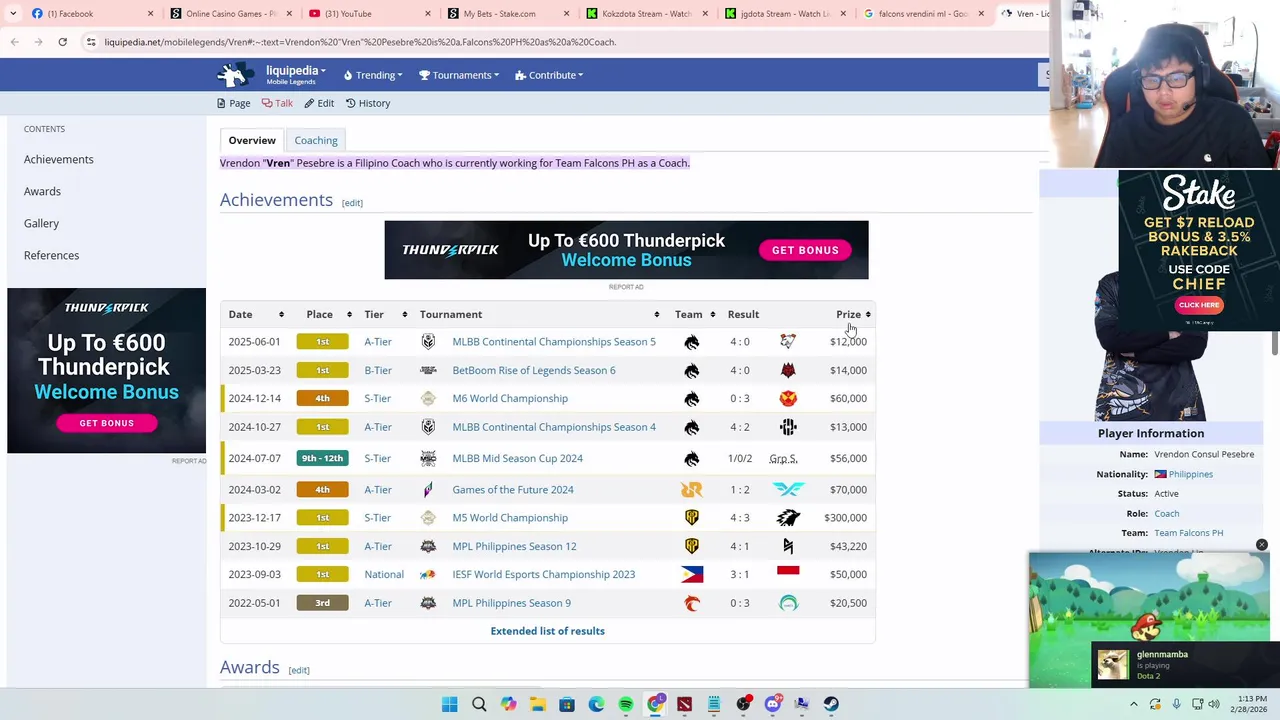Sort table by Tournament column
This screenshot has height=720, width=1280.
coord(540,314)
